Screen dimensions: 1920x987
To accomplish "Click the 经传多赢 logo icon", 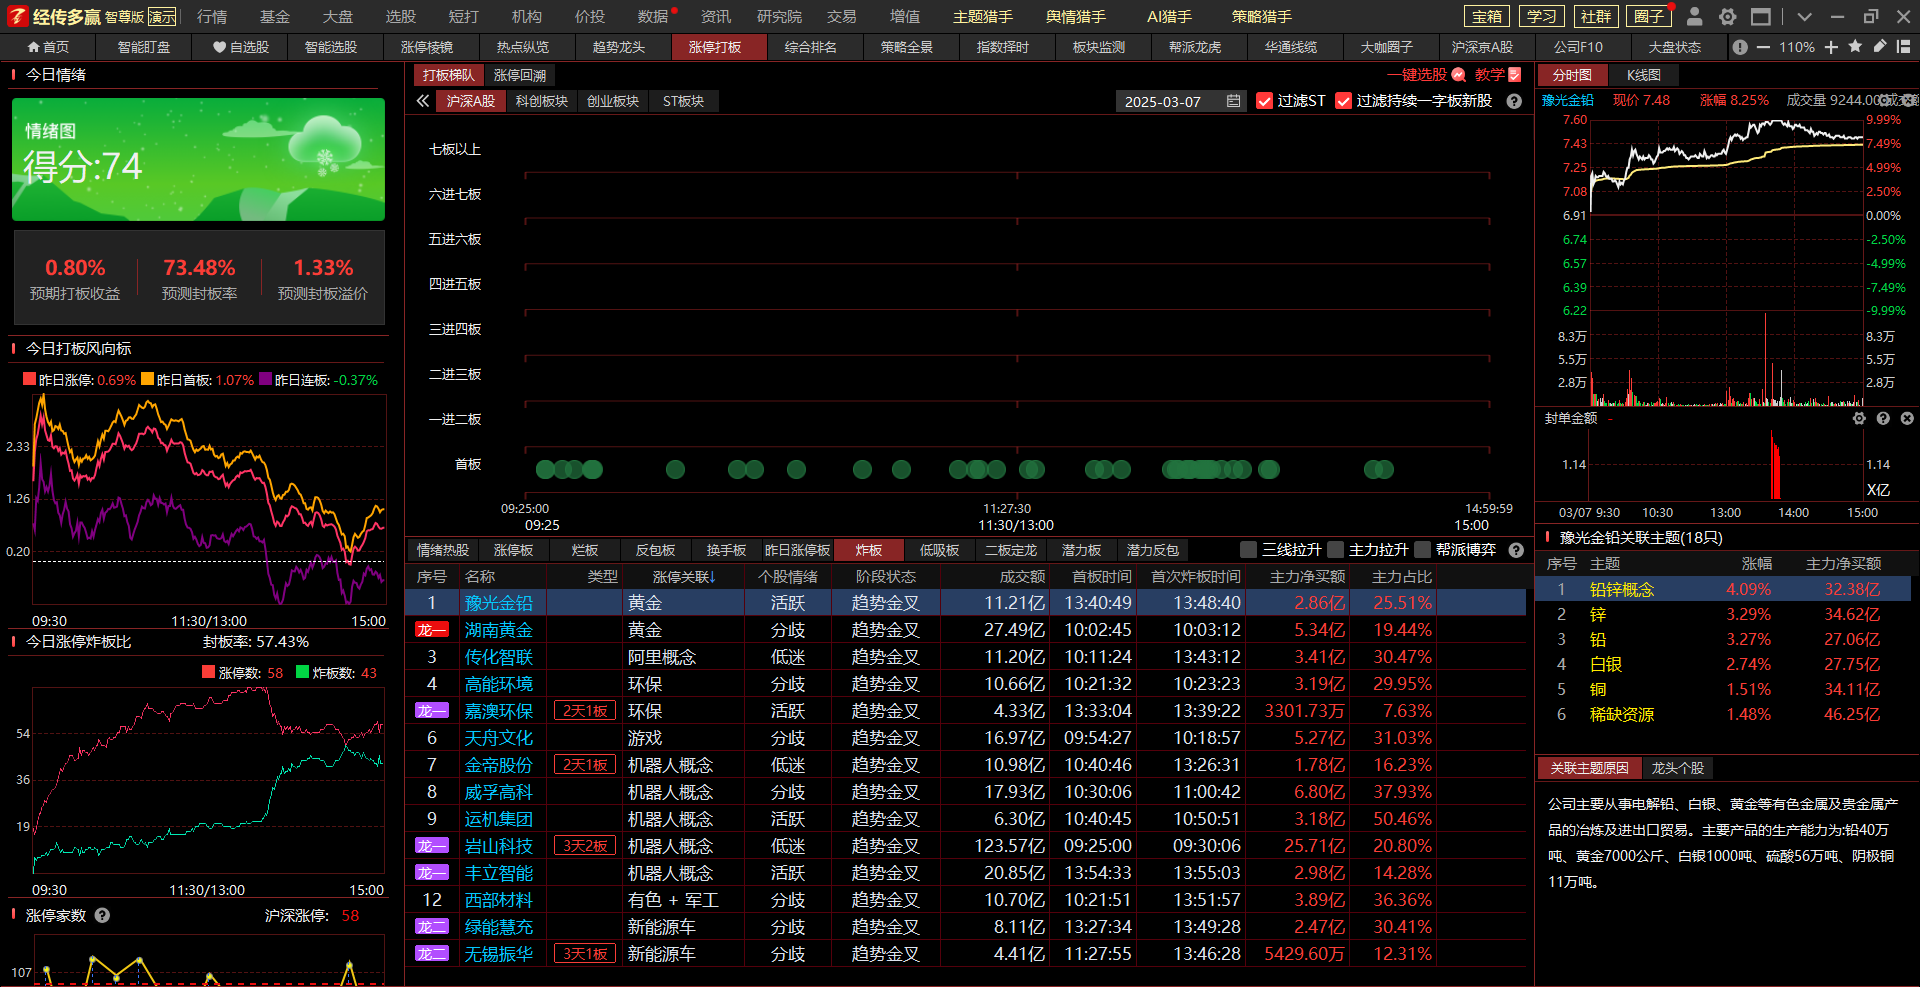I will tap(17, 16).
